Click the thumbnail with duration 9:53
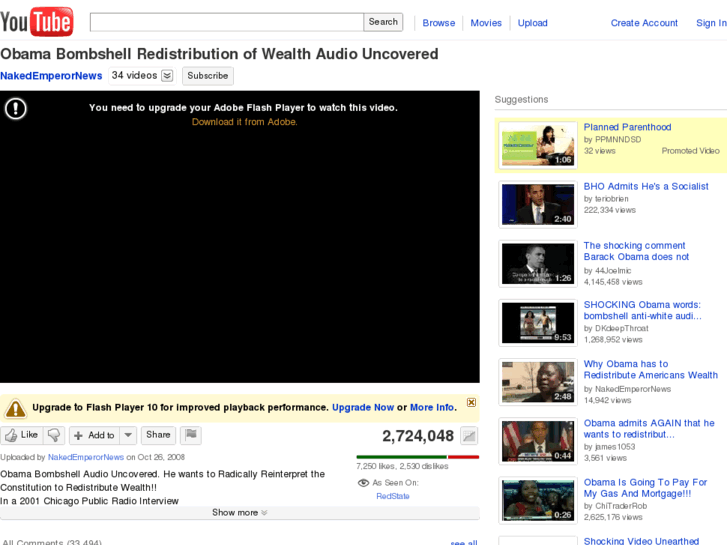Viewport: 727px width, 545px height. click(x=538, y=323)
